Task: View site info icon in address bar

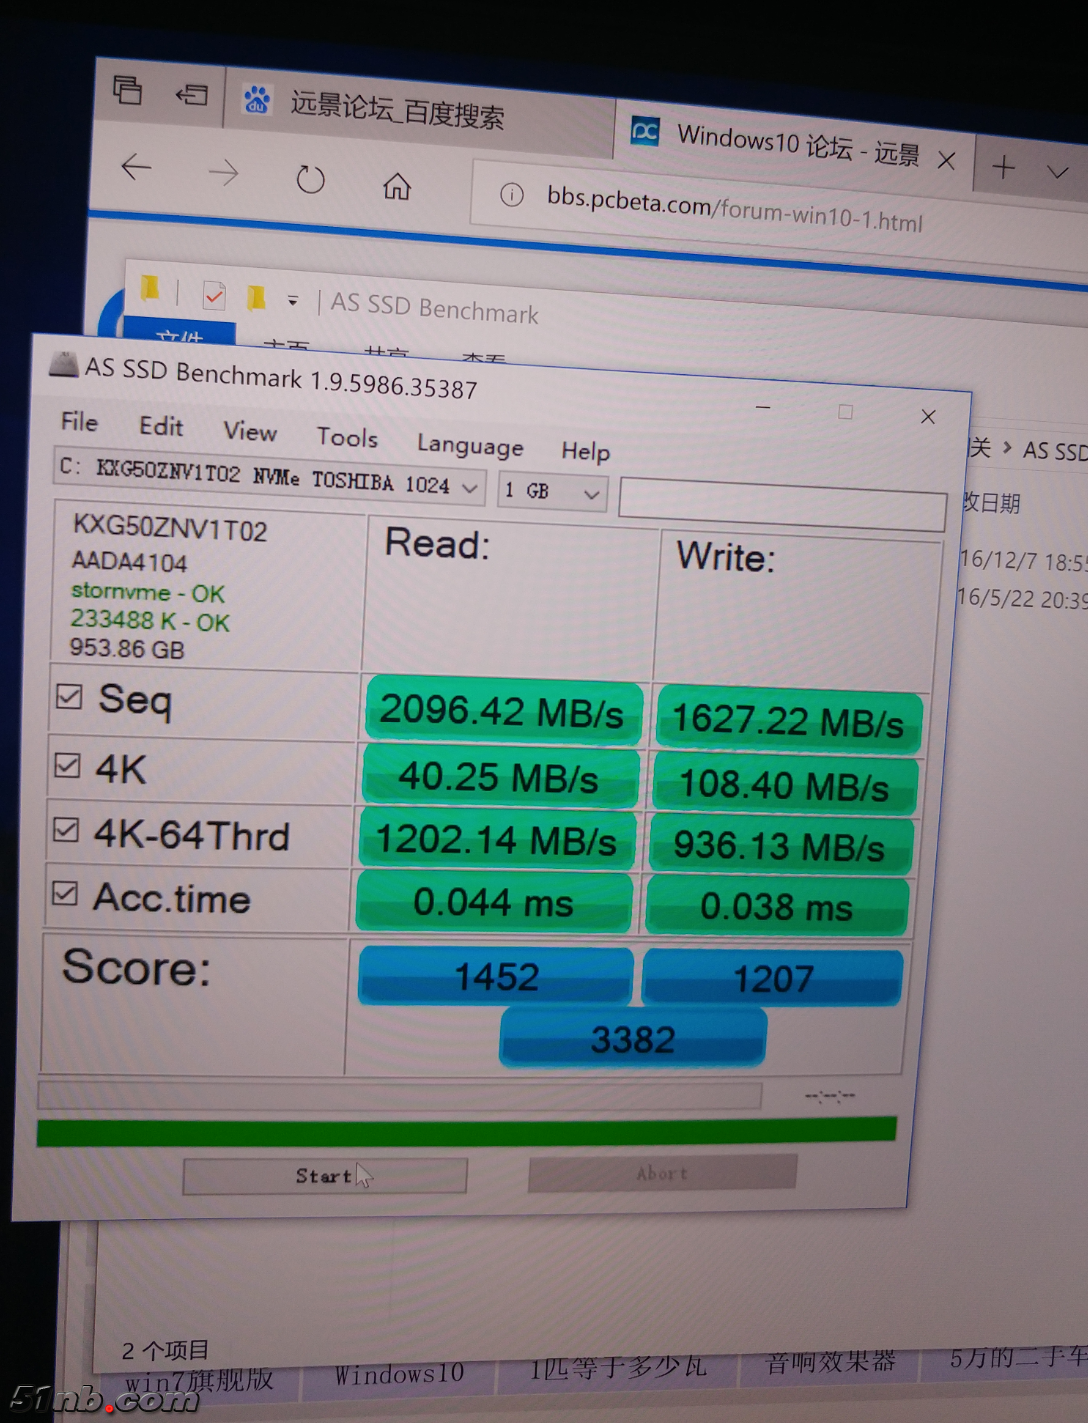Action: click(511, 194)
